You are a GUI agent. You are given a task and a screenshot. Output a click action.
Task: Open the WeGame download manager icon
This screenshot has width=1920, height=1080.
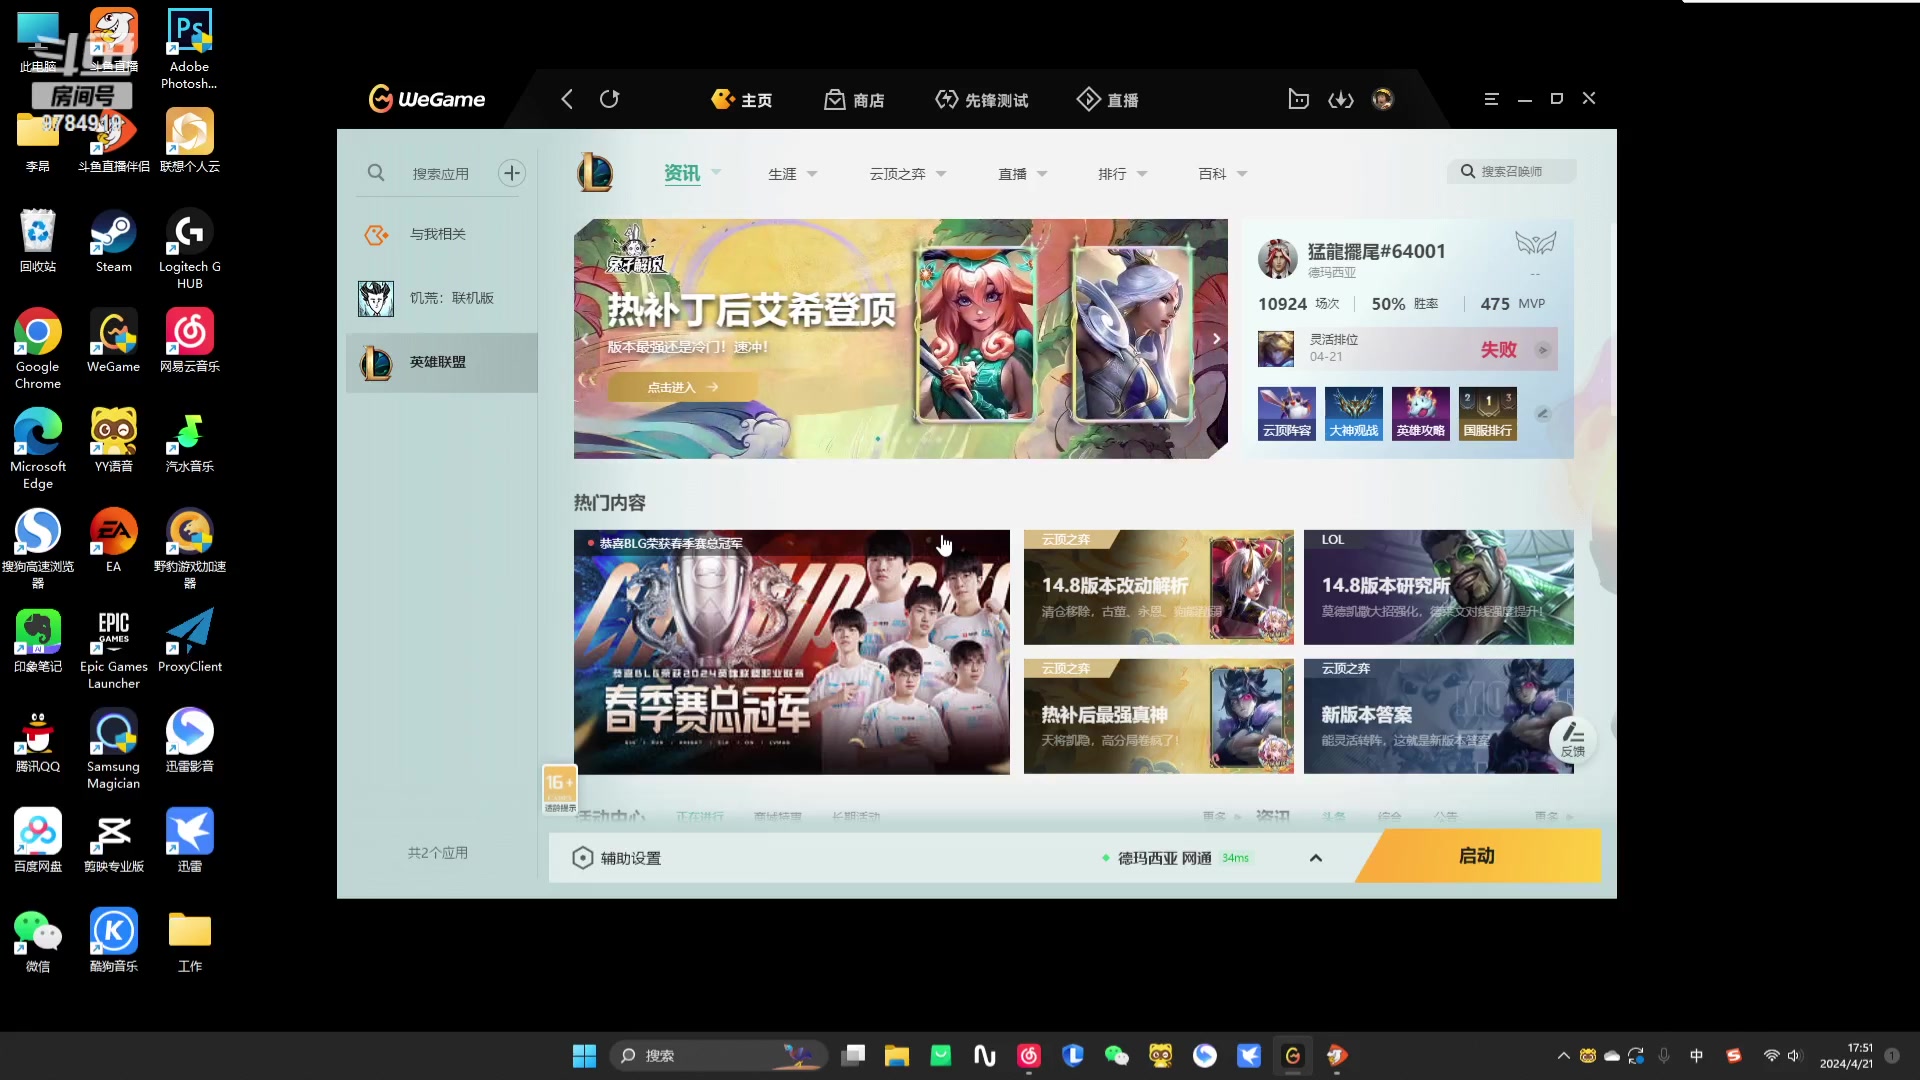pyautogui.click(x=1340, y=99)
